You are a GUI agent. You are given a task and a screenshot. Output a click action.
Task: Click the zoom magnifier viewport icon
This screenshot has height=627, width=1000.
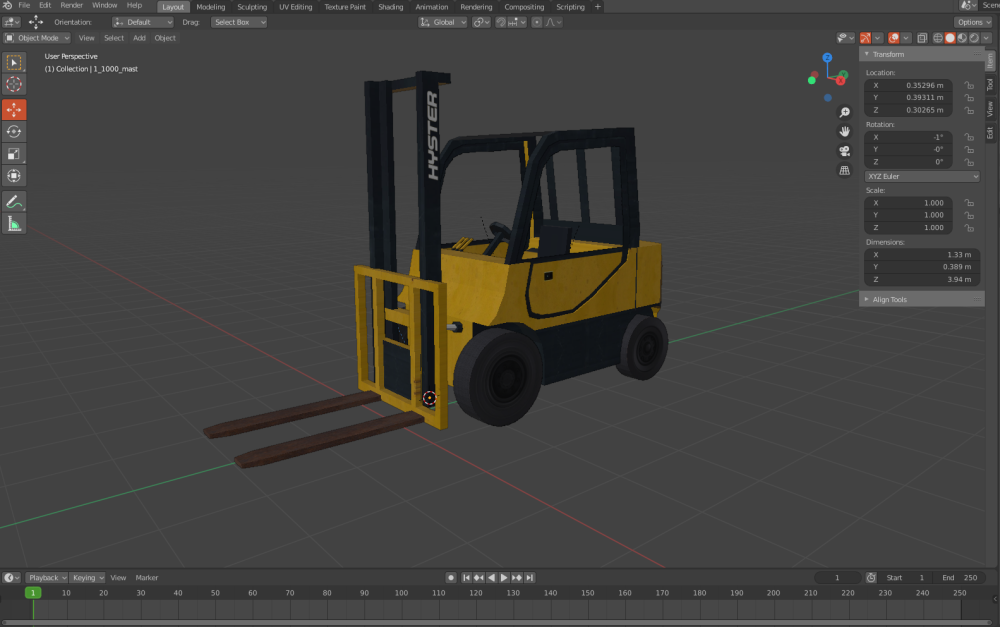tap(845, 113)
